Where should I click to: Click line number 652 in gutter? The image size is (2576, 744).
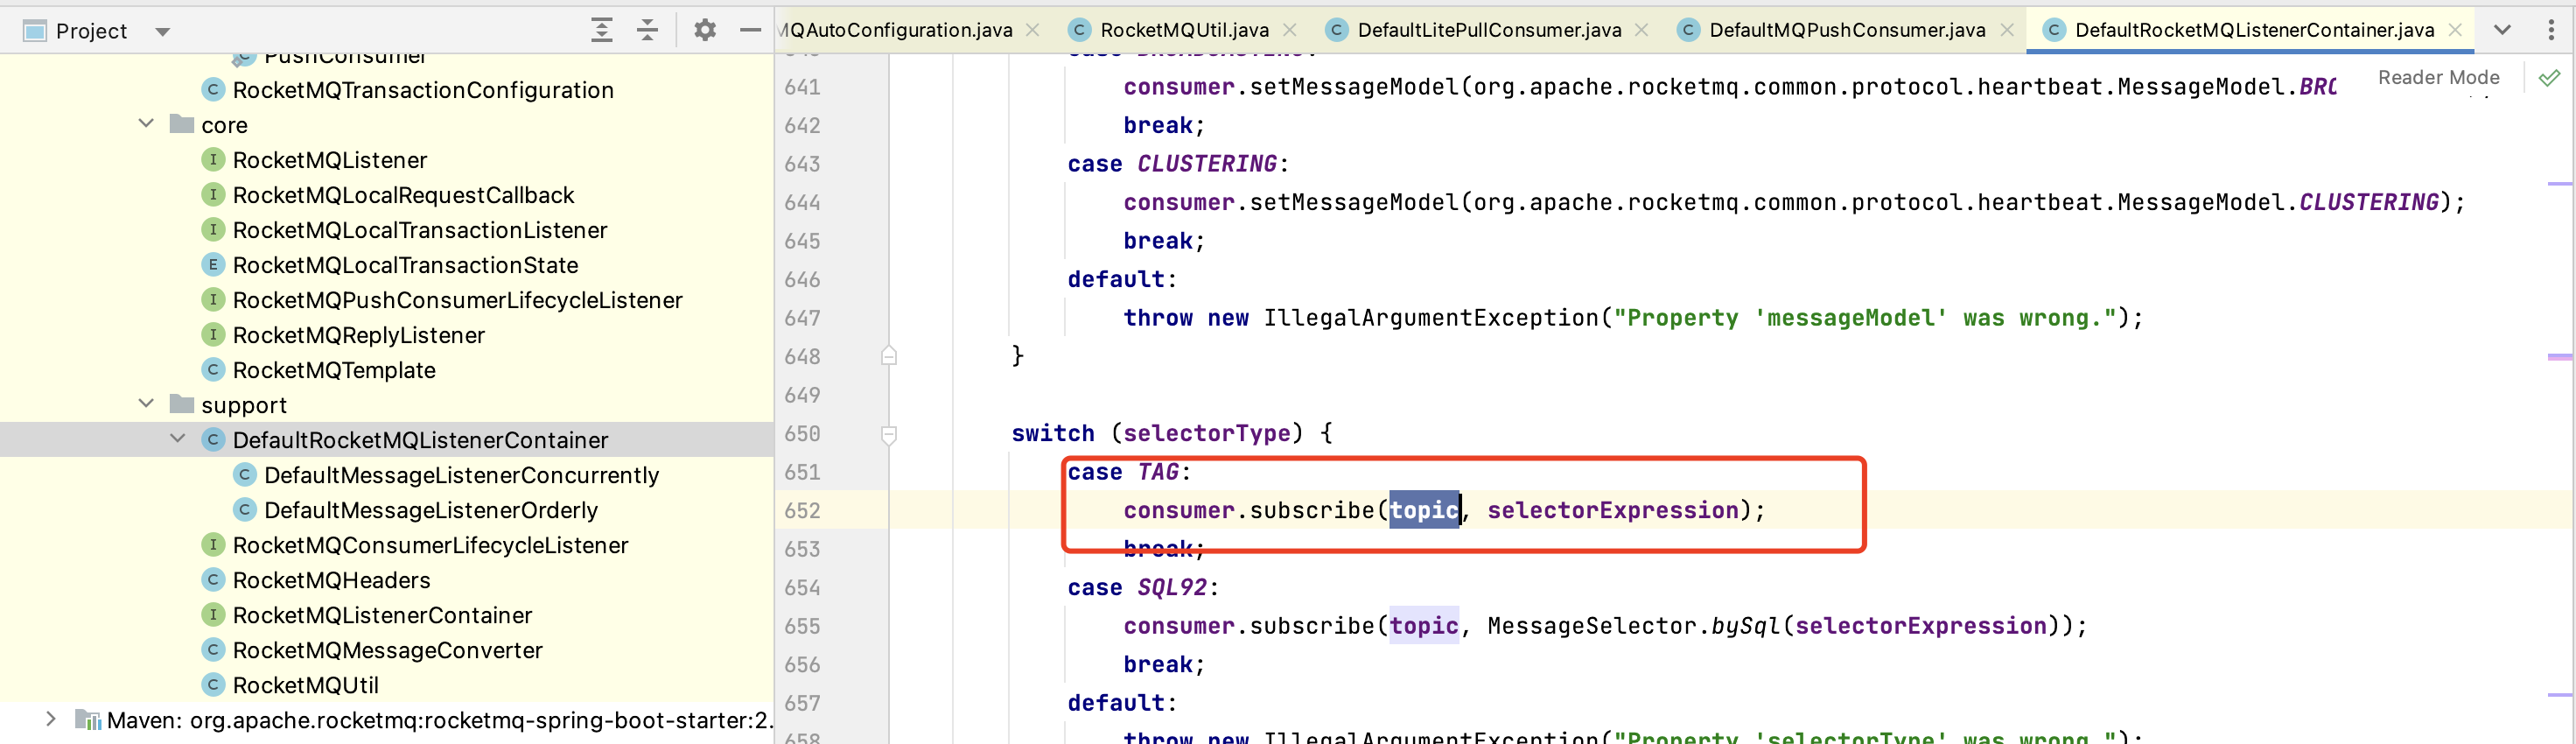[x=802, y=511]
